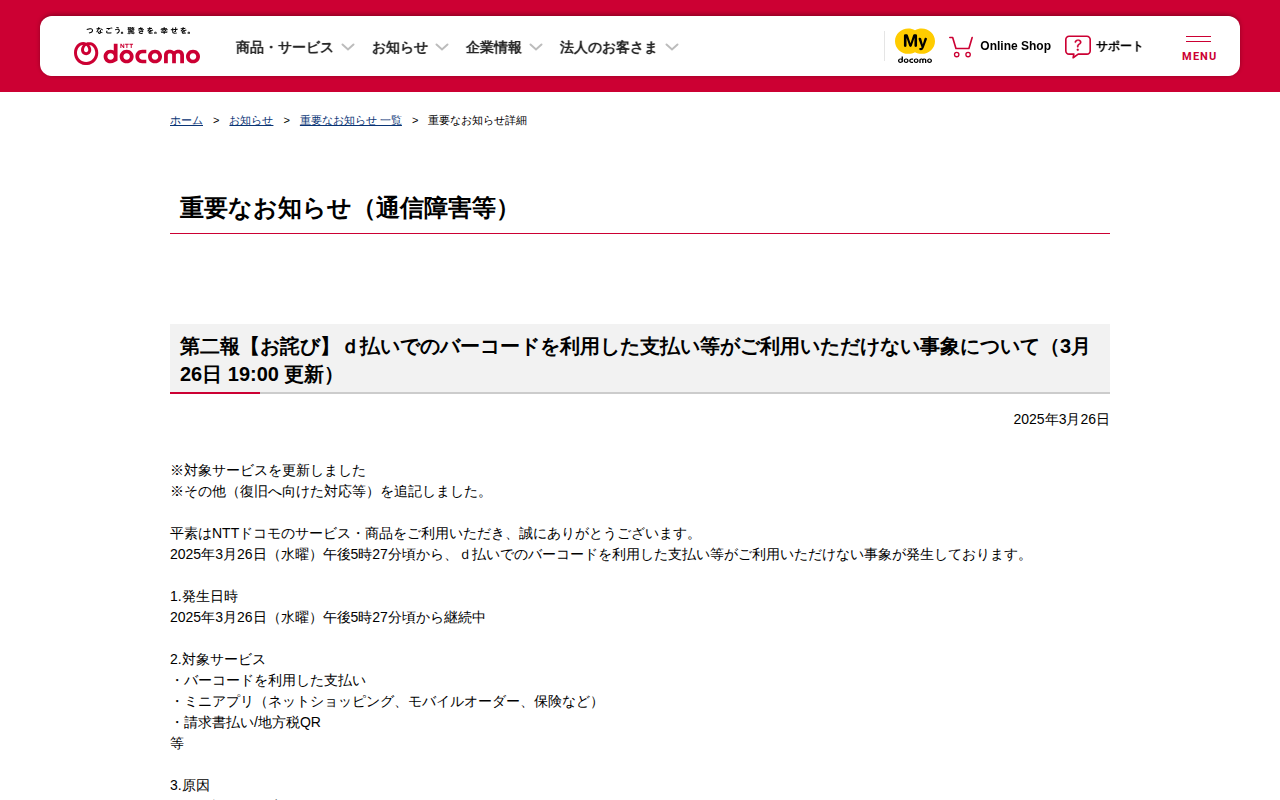Screen dimensions: 1280x800
Task: Expand the 企業情報 chevron
Action: (536, 47)
